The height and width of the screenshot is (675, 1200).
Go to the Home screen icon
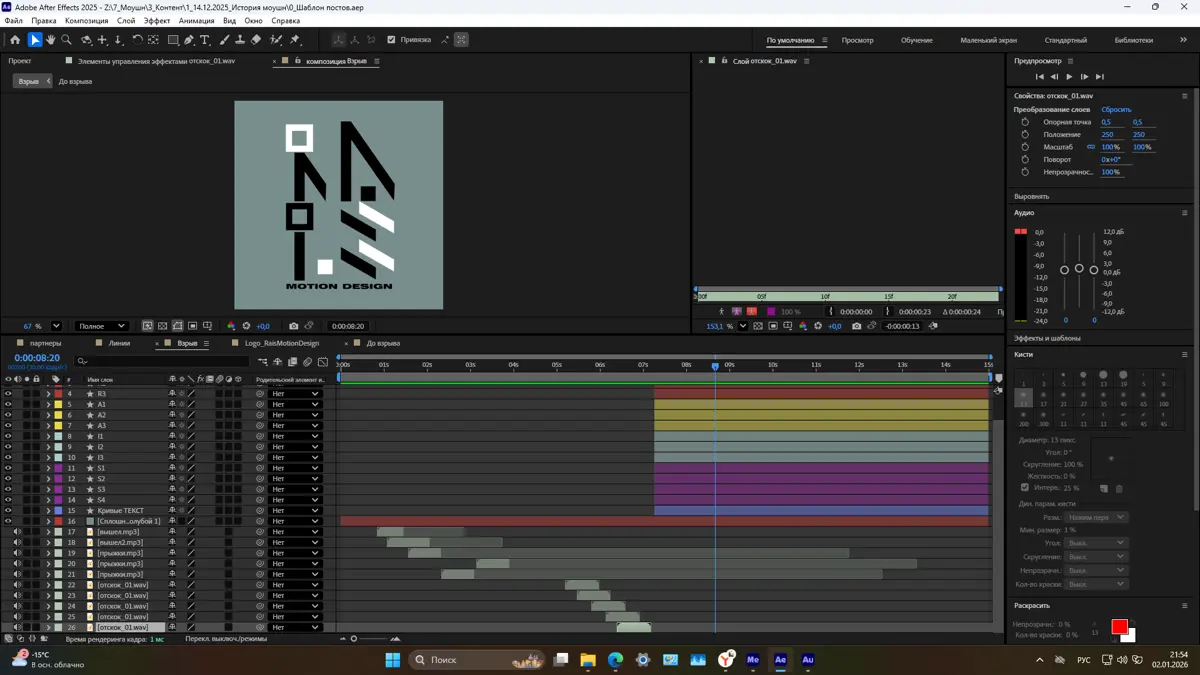pos(15,40)
